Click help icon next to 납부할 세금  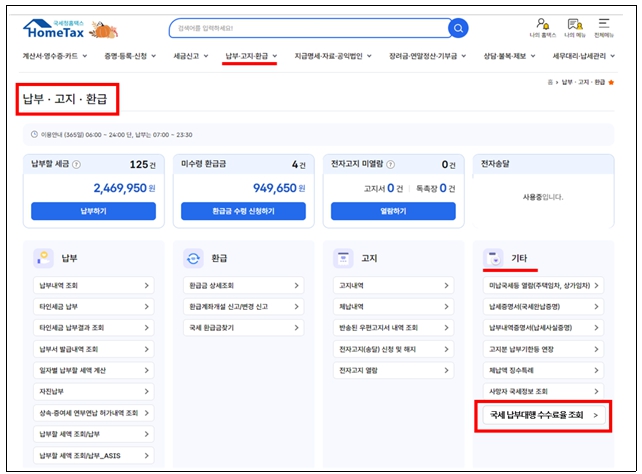point(77,164)
